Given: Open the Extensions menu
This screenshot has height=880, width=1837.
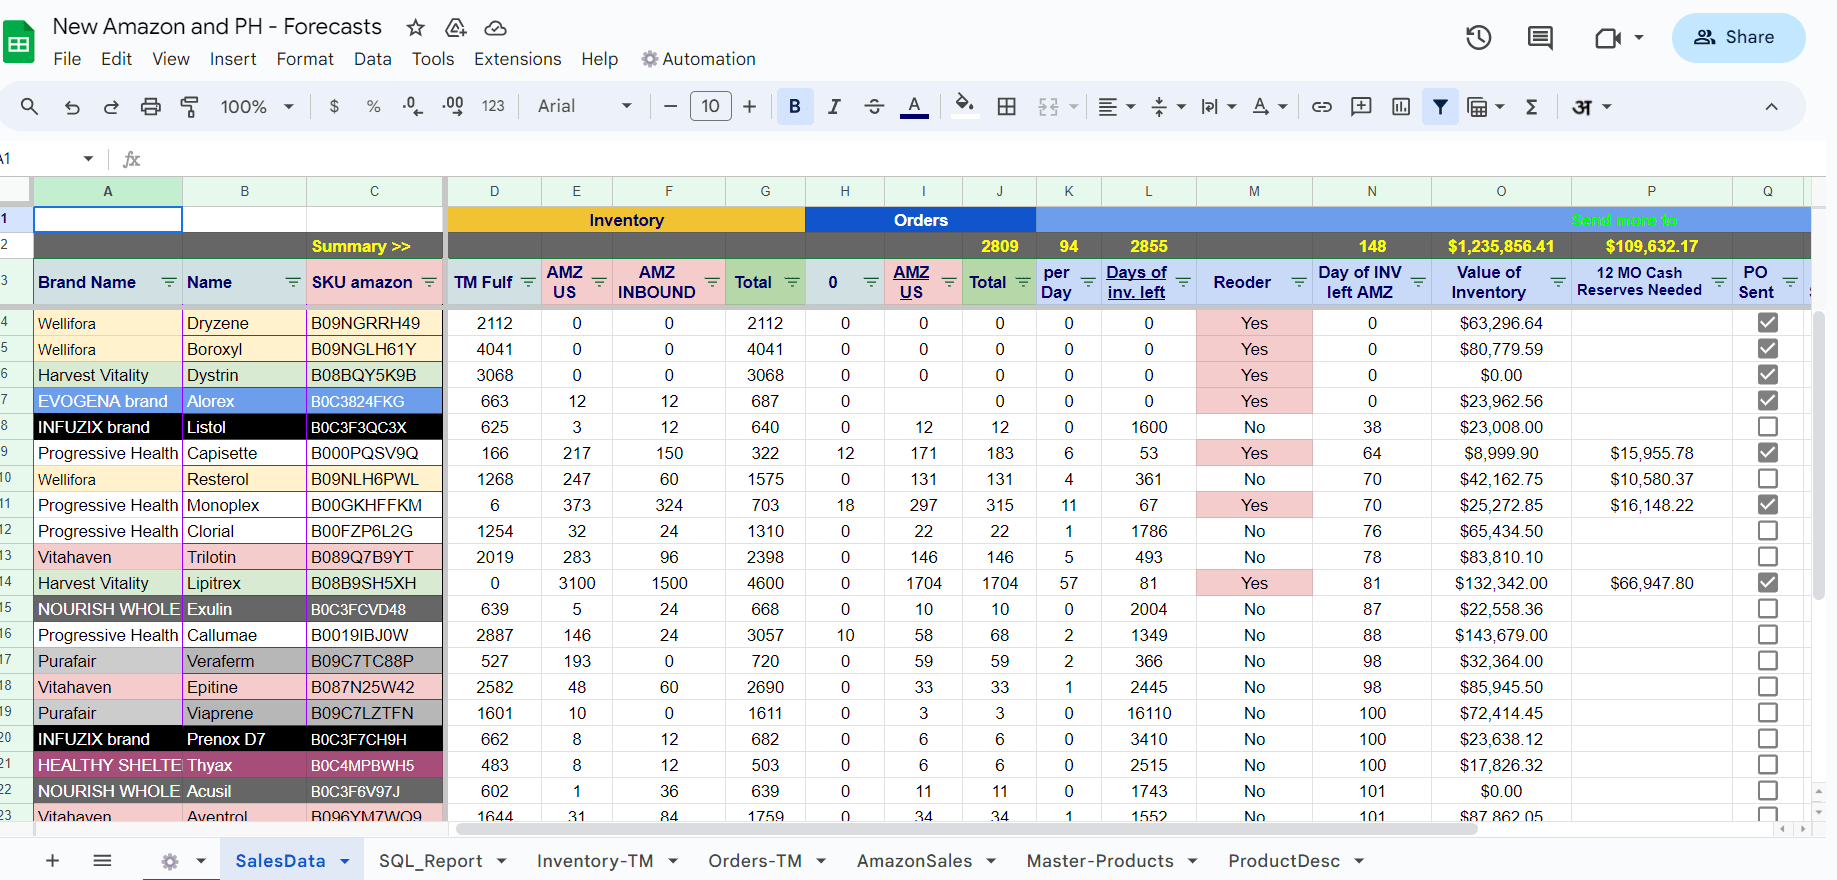Looking at the screenshot, I should click(x=517, y=59).
